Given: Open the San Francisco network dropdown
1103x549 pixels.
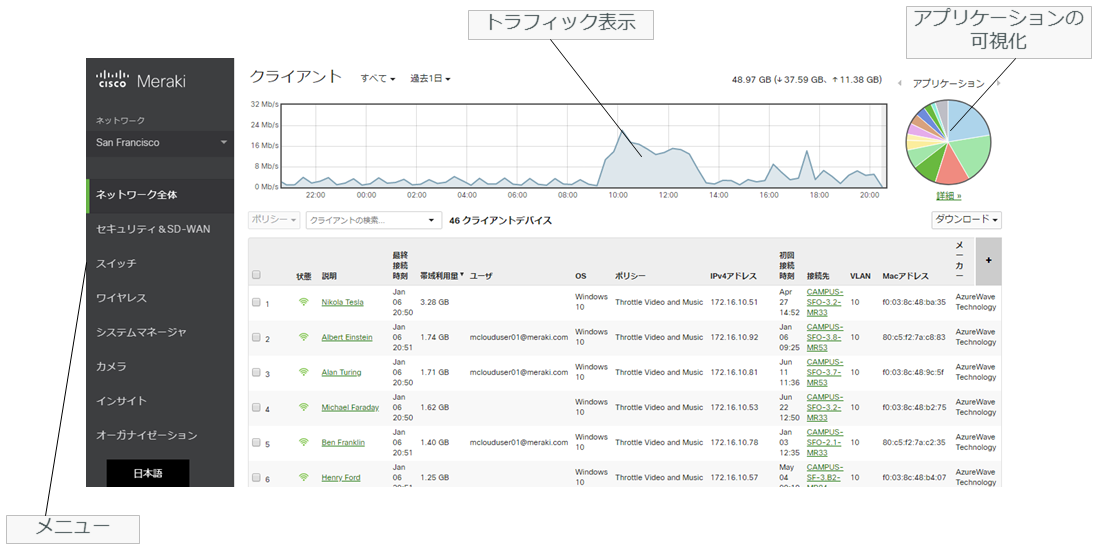Looking at the screenshot, I should click(x=160, y=143).
